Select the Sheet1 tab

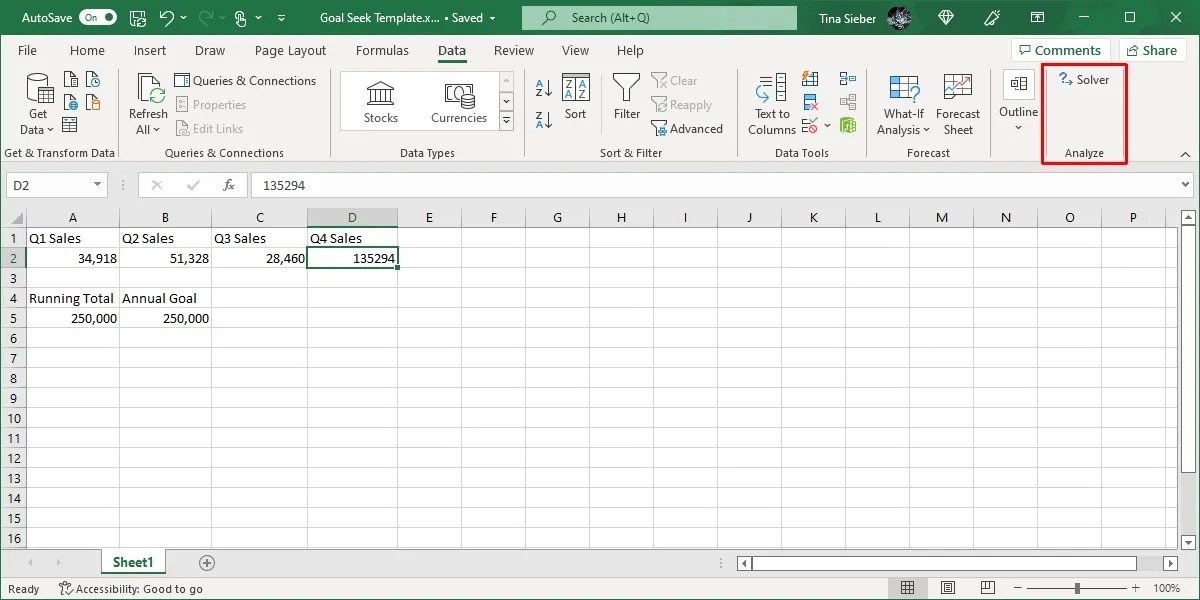[133, 561]
